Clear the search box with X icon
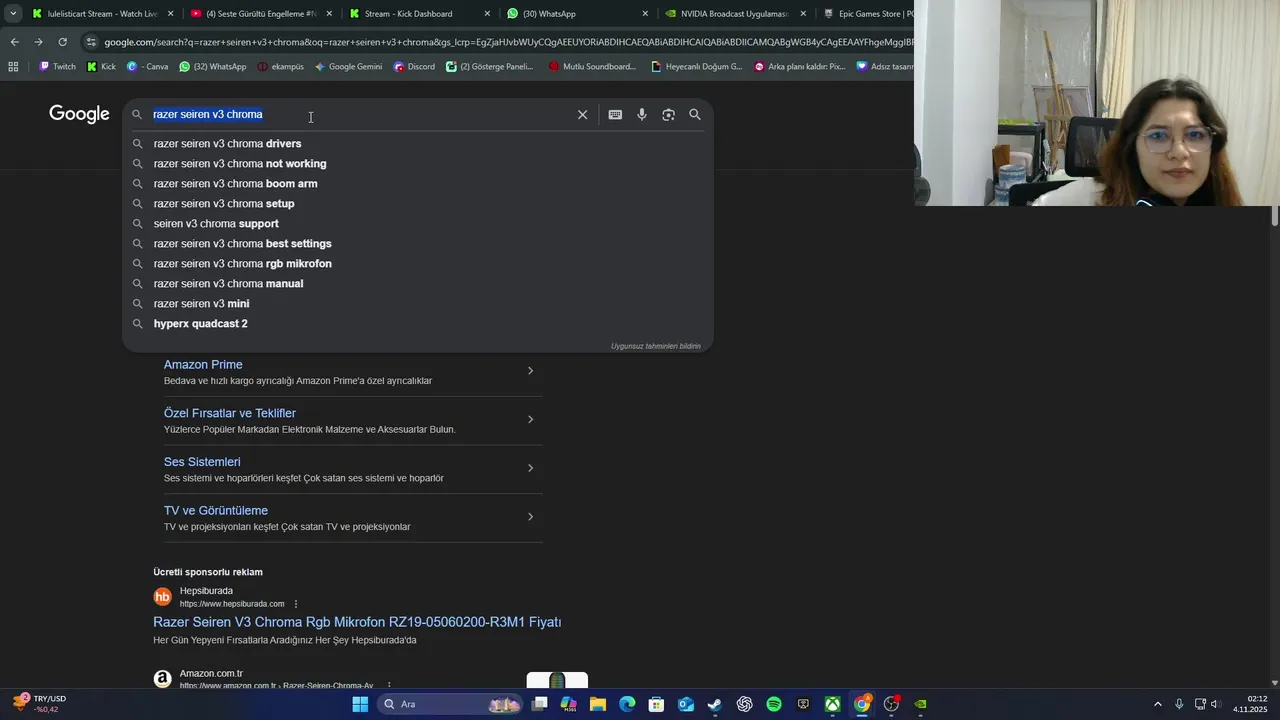 [x=582, y=115]
